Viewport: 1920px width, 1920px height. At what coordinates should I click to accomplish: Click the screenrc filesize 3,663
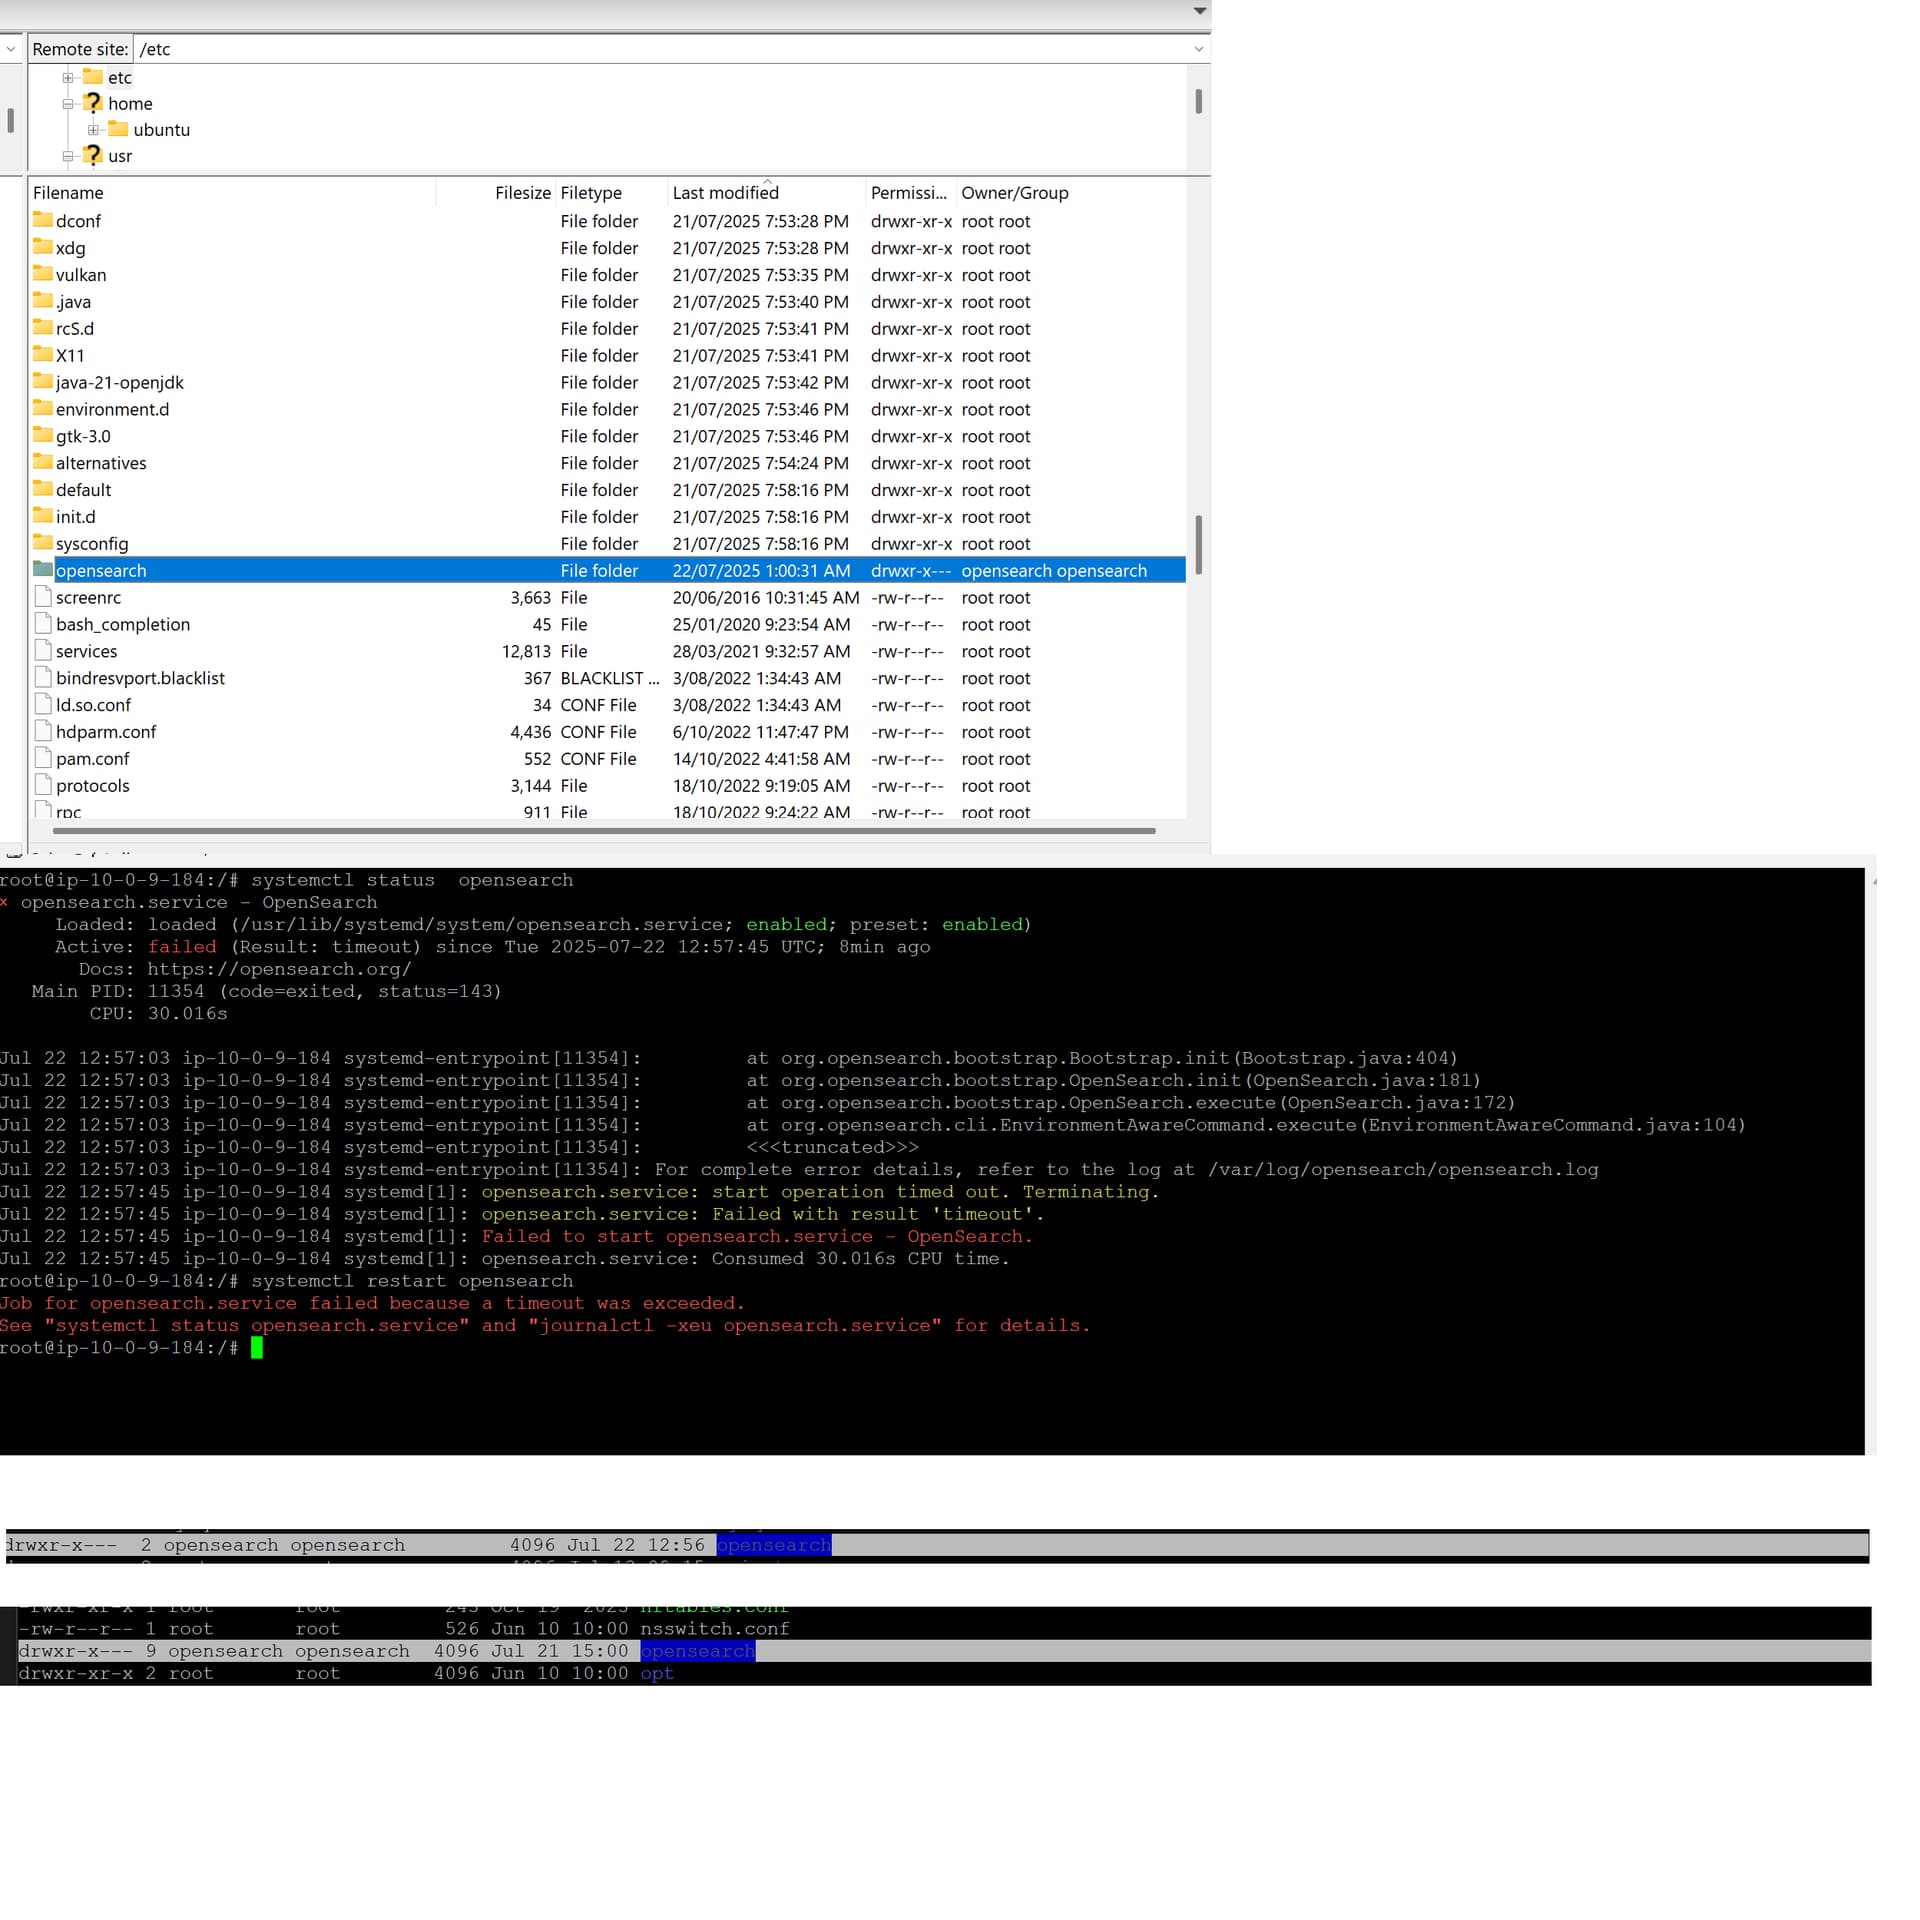pos(530,598)
